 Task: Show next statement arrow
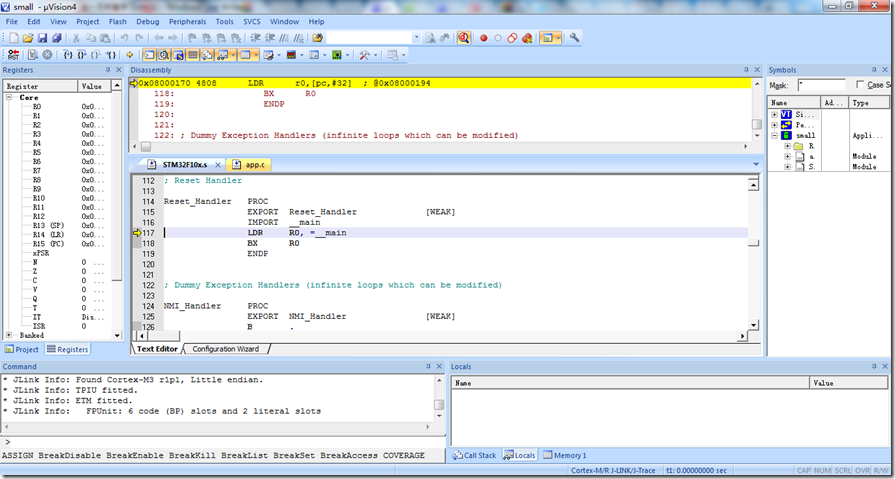pyautogui.click(x=130, y=55)
